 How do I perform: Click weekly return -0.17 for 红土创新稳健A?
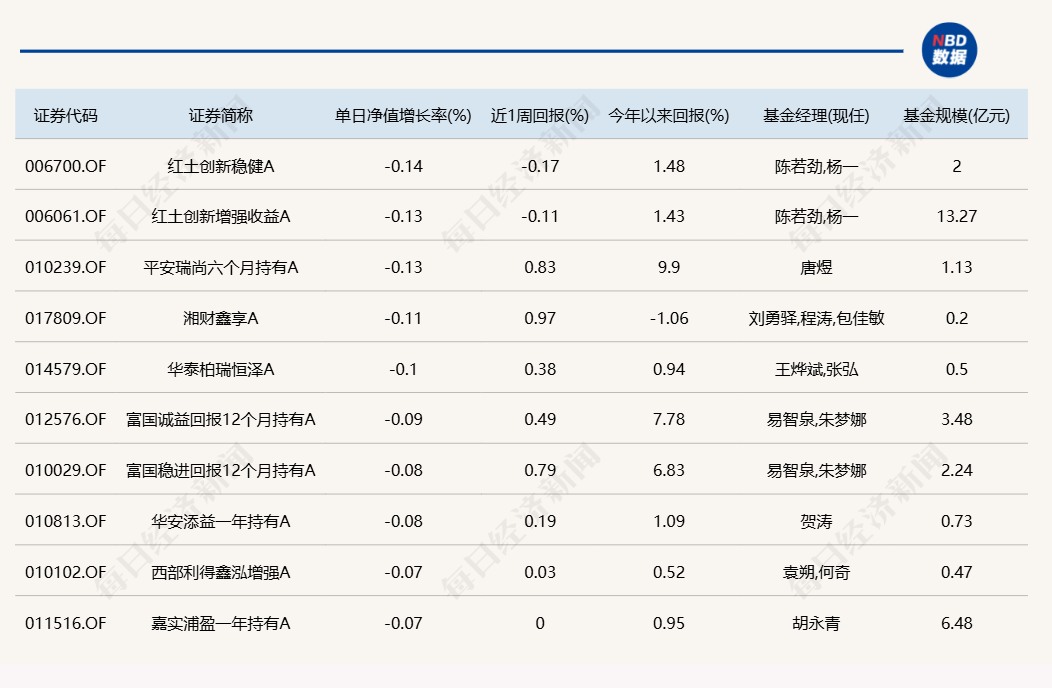click(x=540, y=166)
